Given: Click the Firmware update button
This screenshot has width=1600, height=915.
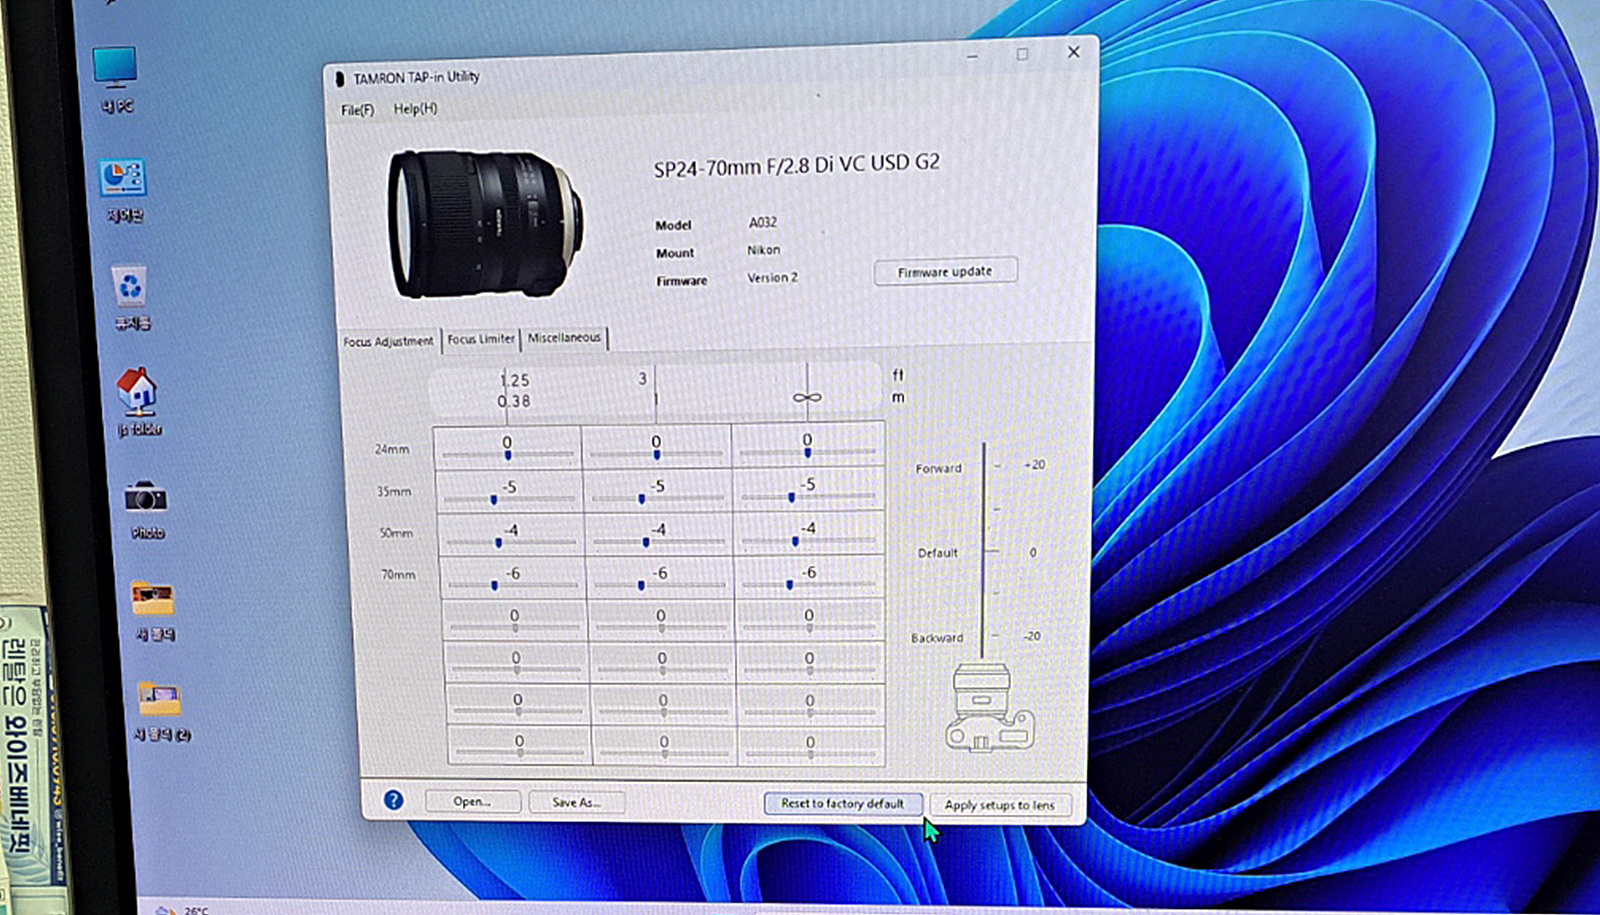Looking at the screenshot, I should point(945,272).
